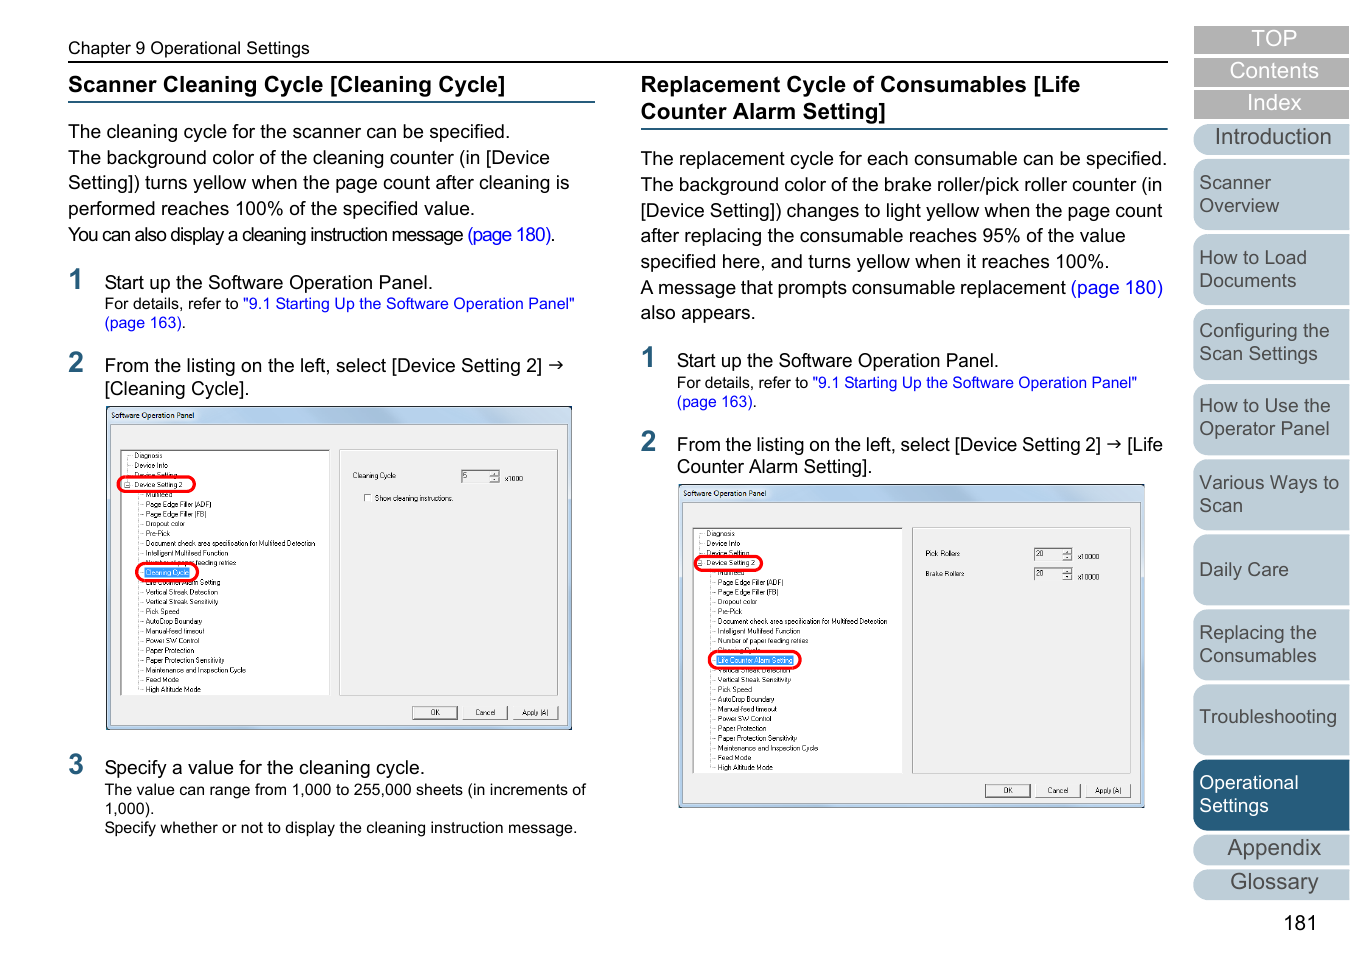Select highlighted Life Counter Alarm Setting tree item
Image resolution: width=1350 pixels, height=954 pixels.
tap(755, 661)
